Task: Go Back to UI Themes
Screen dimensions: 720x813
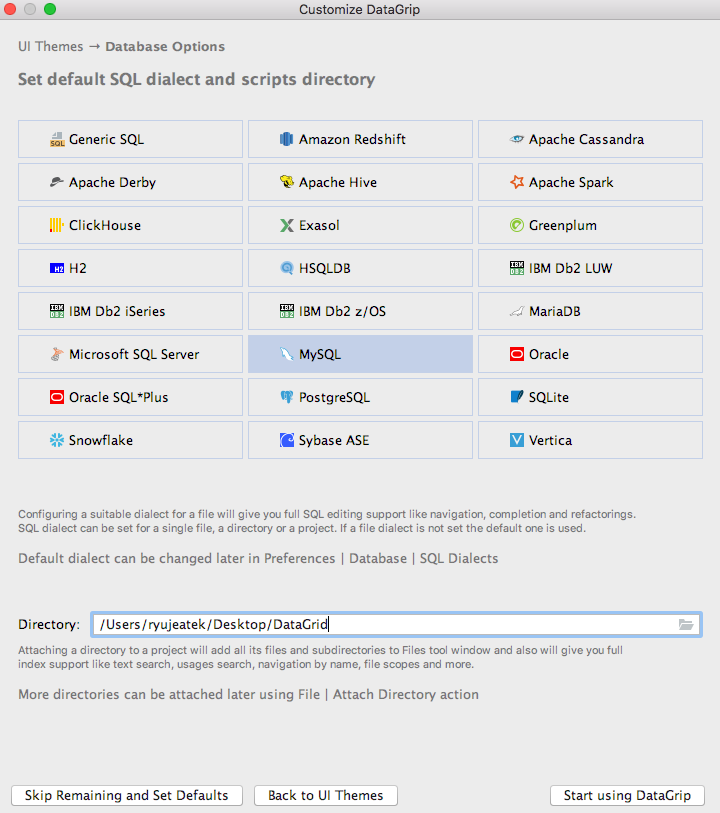Action: (326, 796)
